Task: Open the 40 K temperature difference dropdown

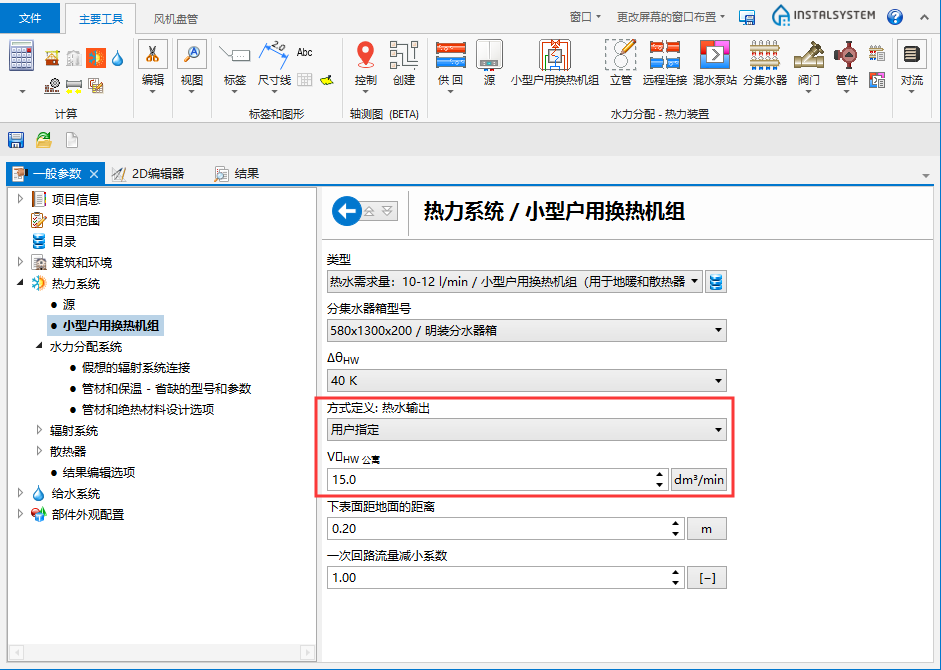Action: [x=526, y=381]
